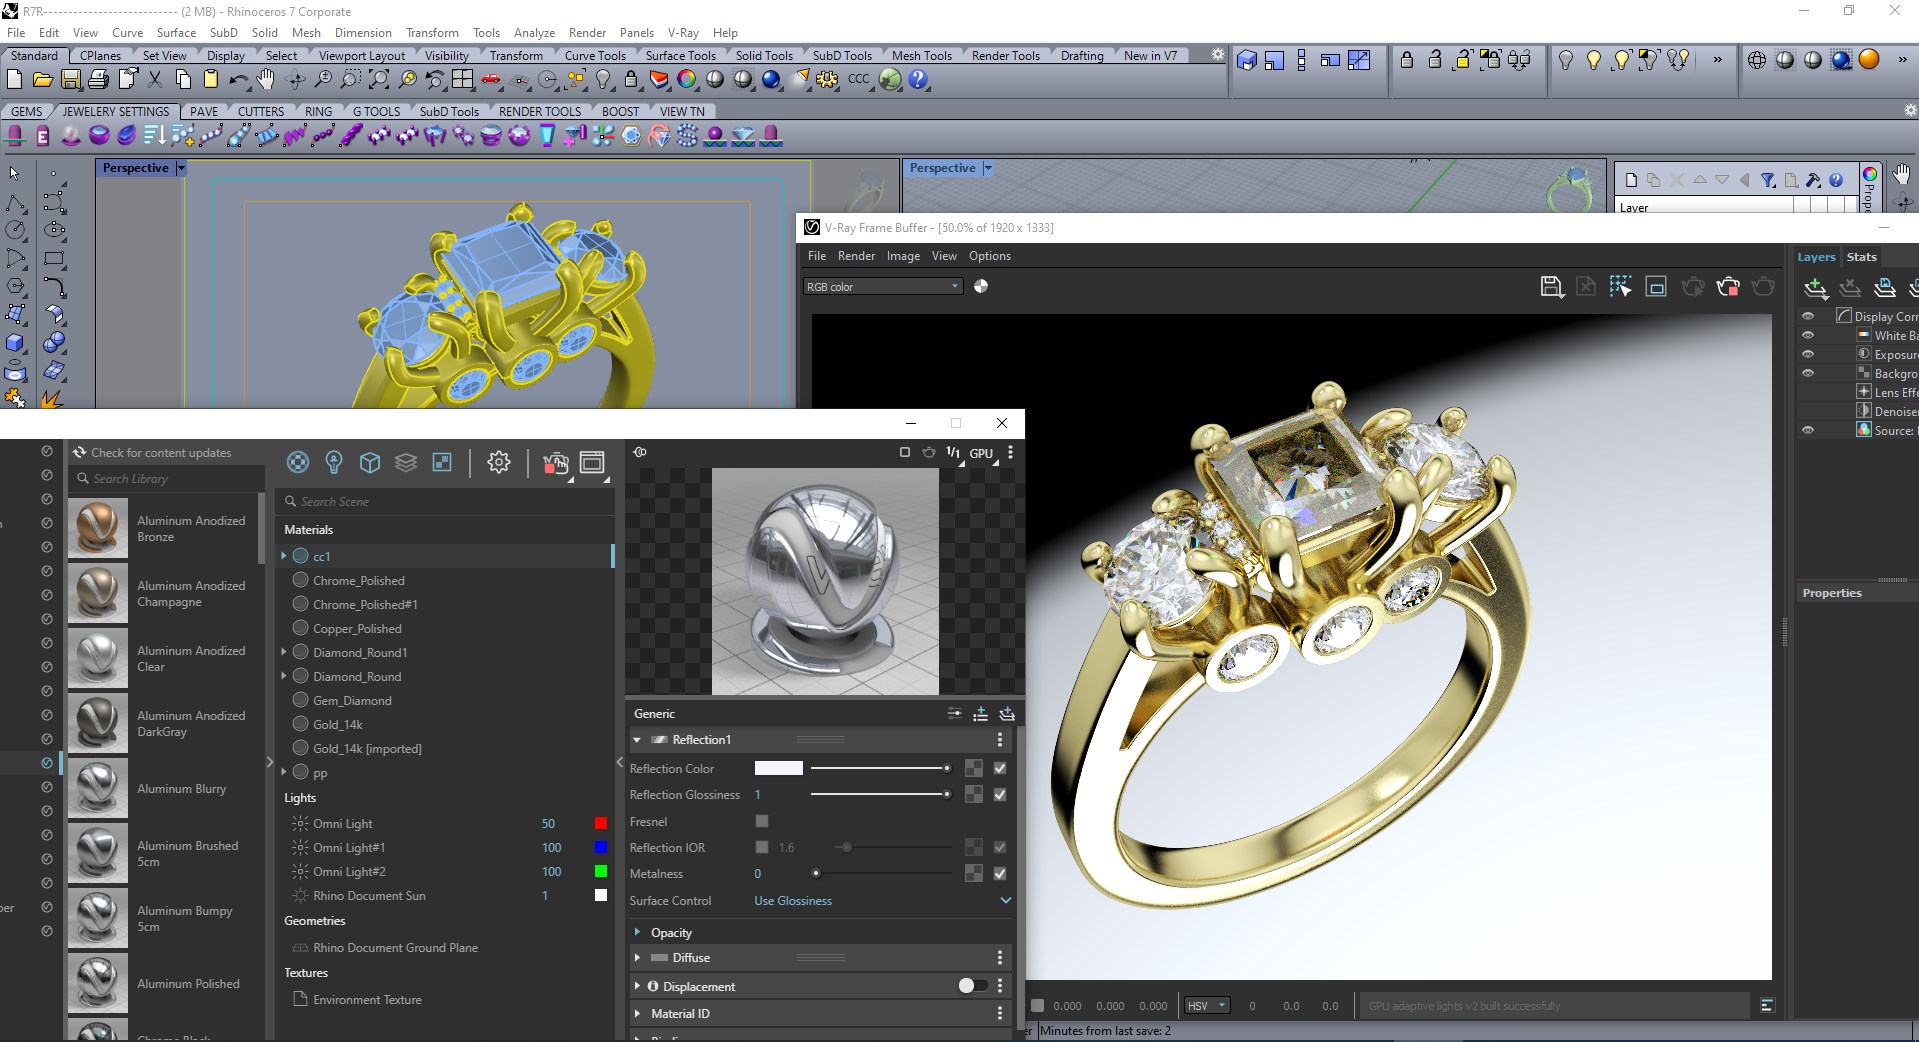Select the Pan hand tool in Standard toolbar

(265, 80)
